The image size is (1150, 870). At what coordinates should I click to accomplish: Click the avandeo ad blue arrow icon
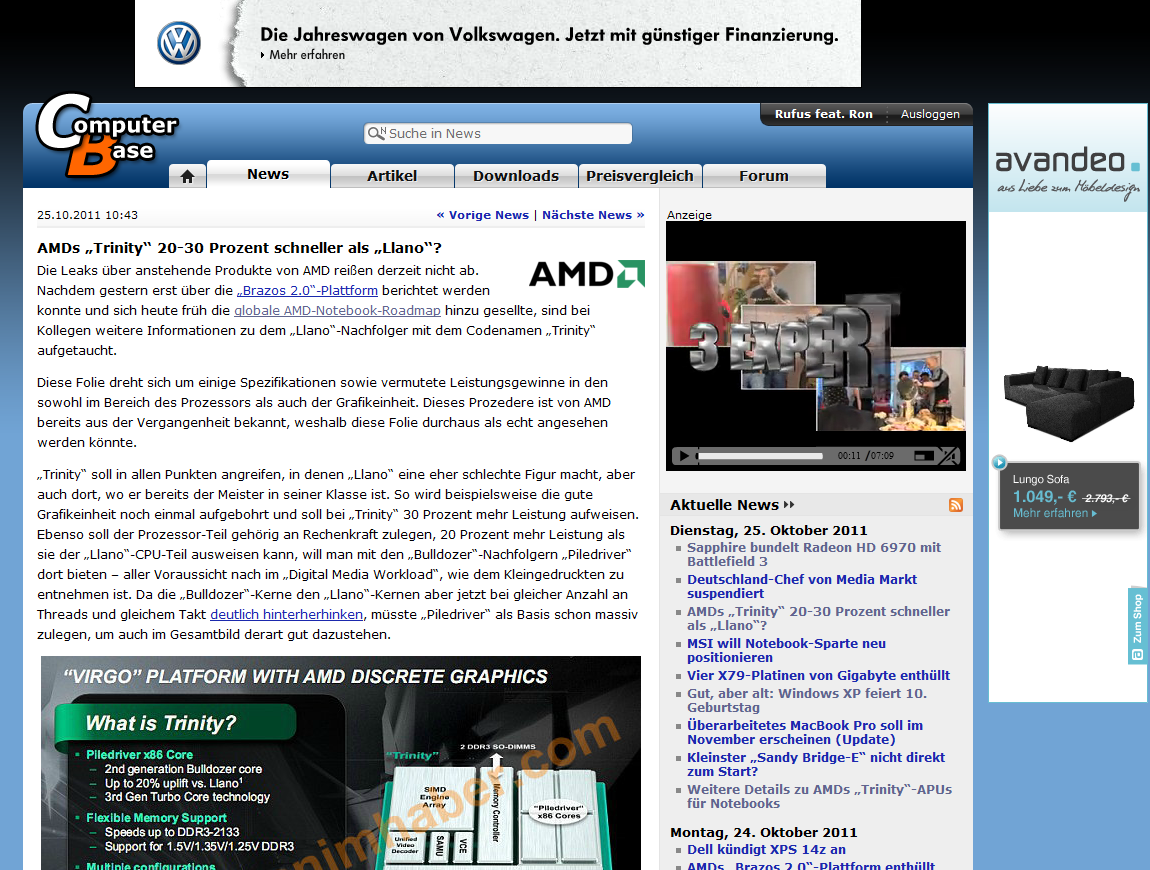(999, 462)
